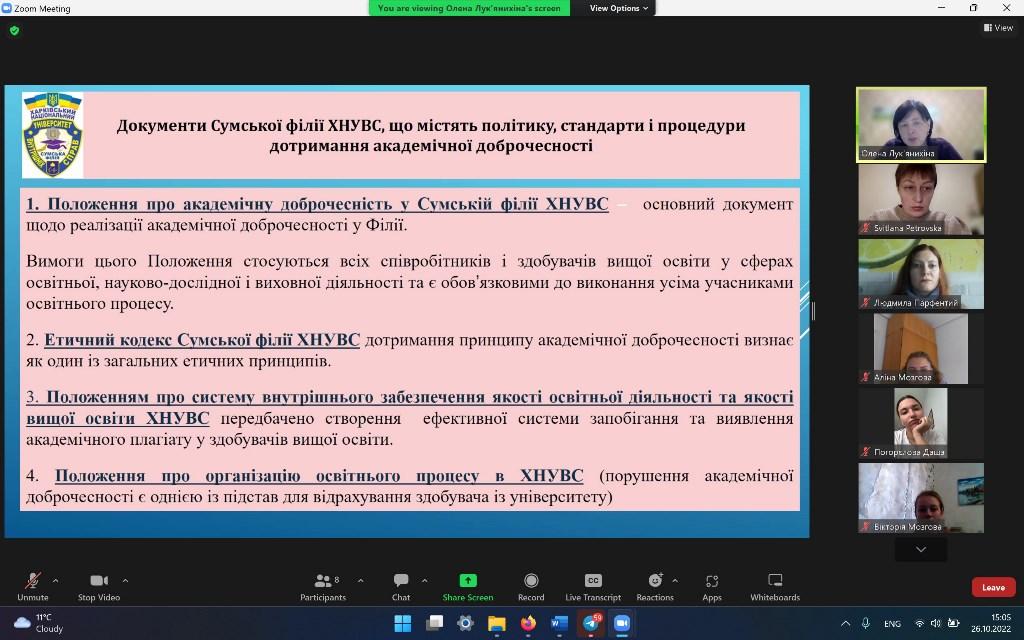Click the green Share Screen button
Image resolution: width=1024 pixels, height=640 pixels.
pyautogui.click(x=468, y=586)
